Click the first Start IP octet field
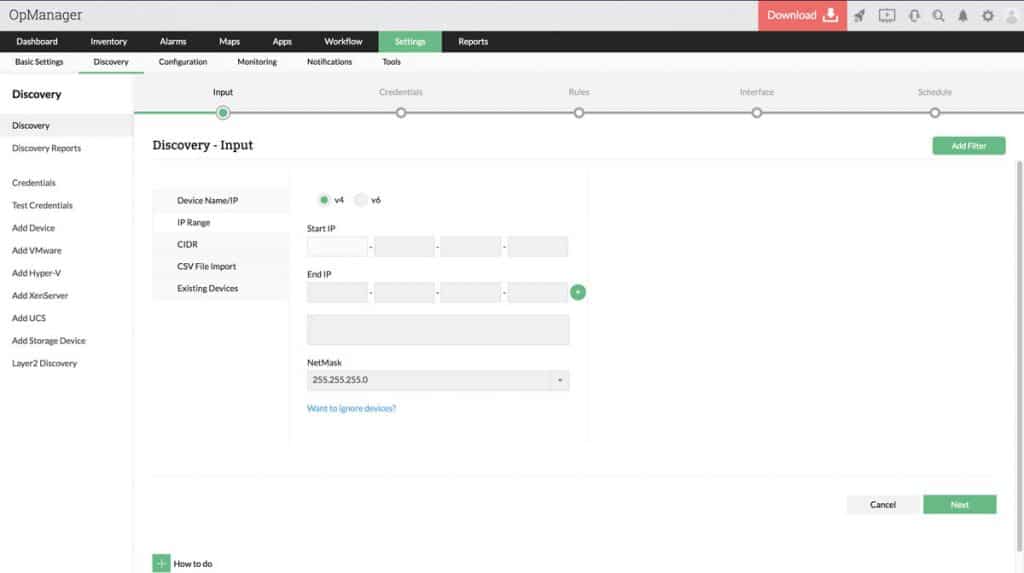 337,247
